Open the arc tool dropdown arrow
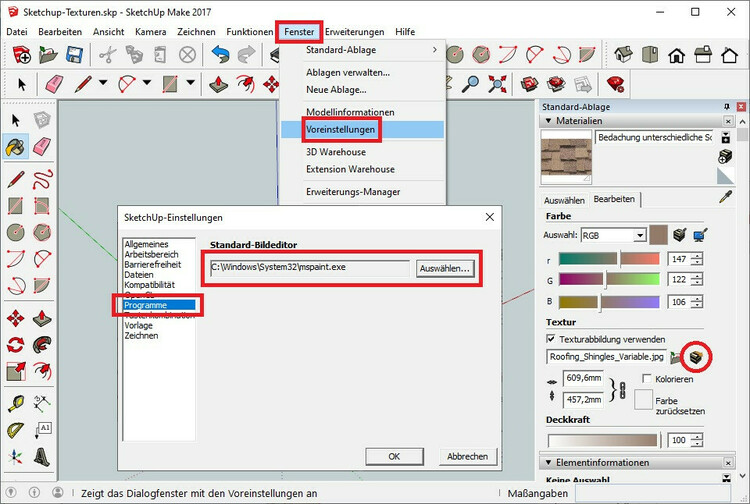 coord(147,83)
